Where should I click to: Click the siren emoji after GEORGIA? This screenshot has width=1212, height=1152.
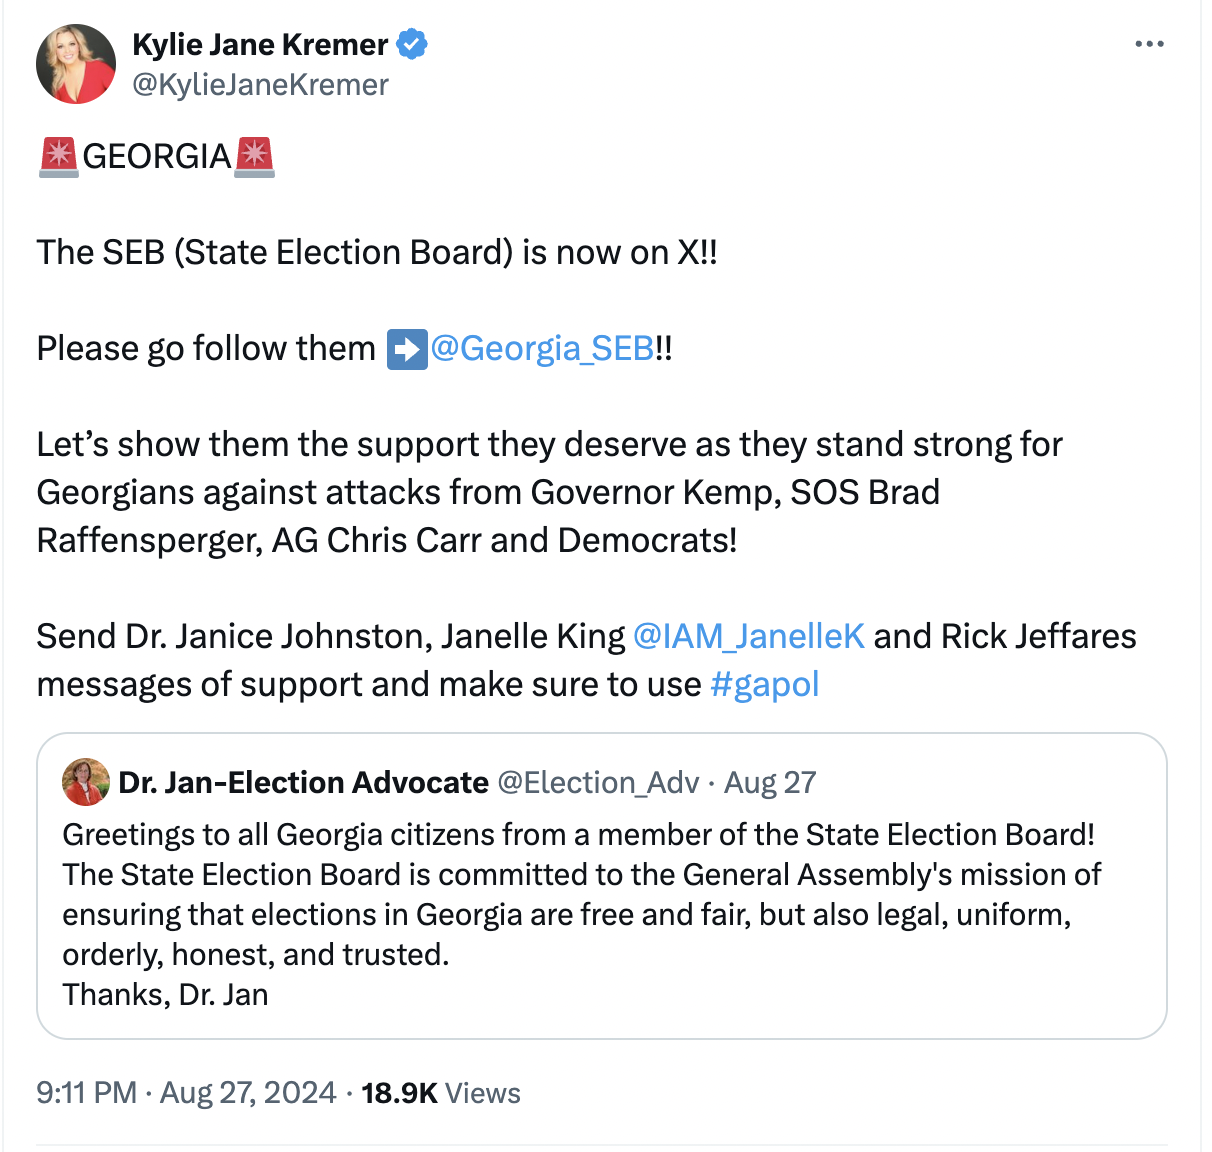pyautogui.click(x=254, y=157)
